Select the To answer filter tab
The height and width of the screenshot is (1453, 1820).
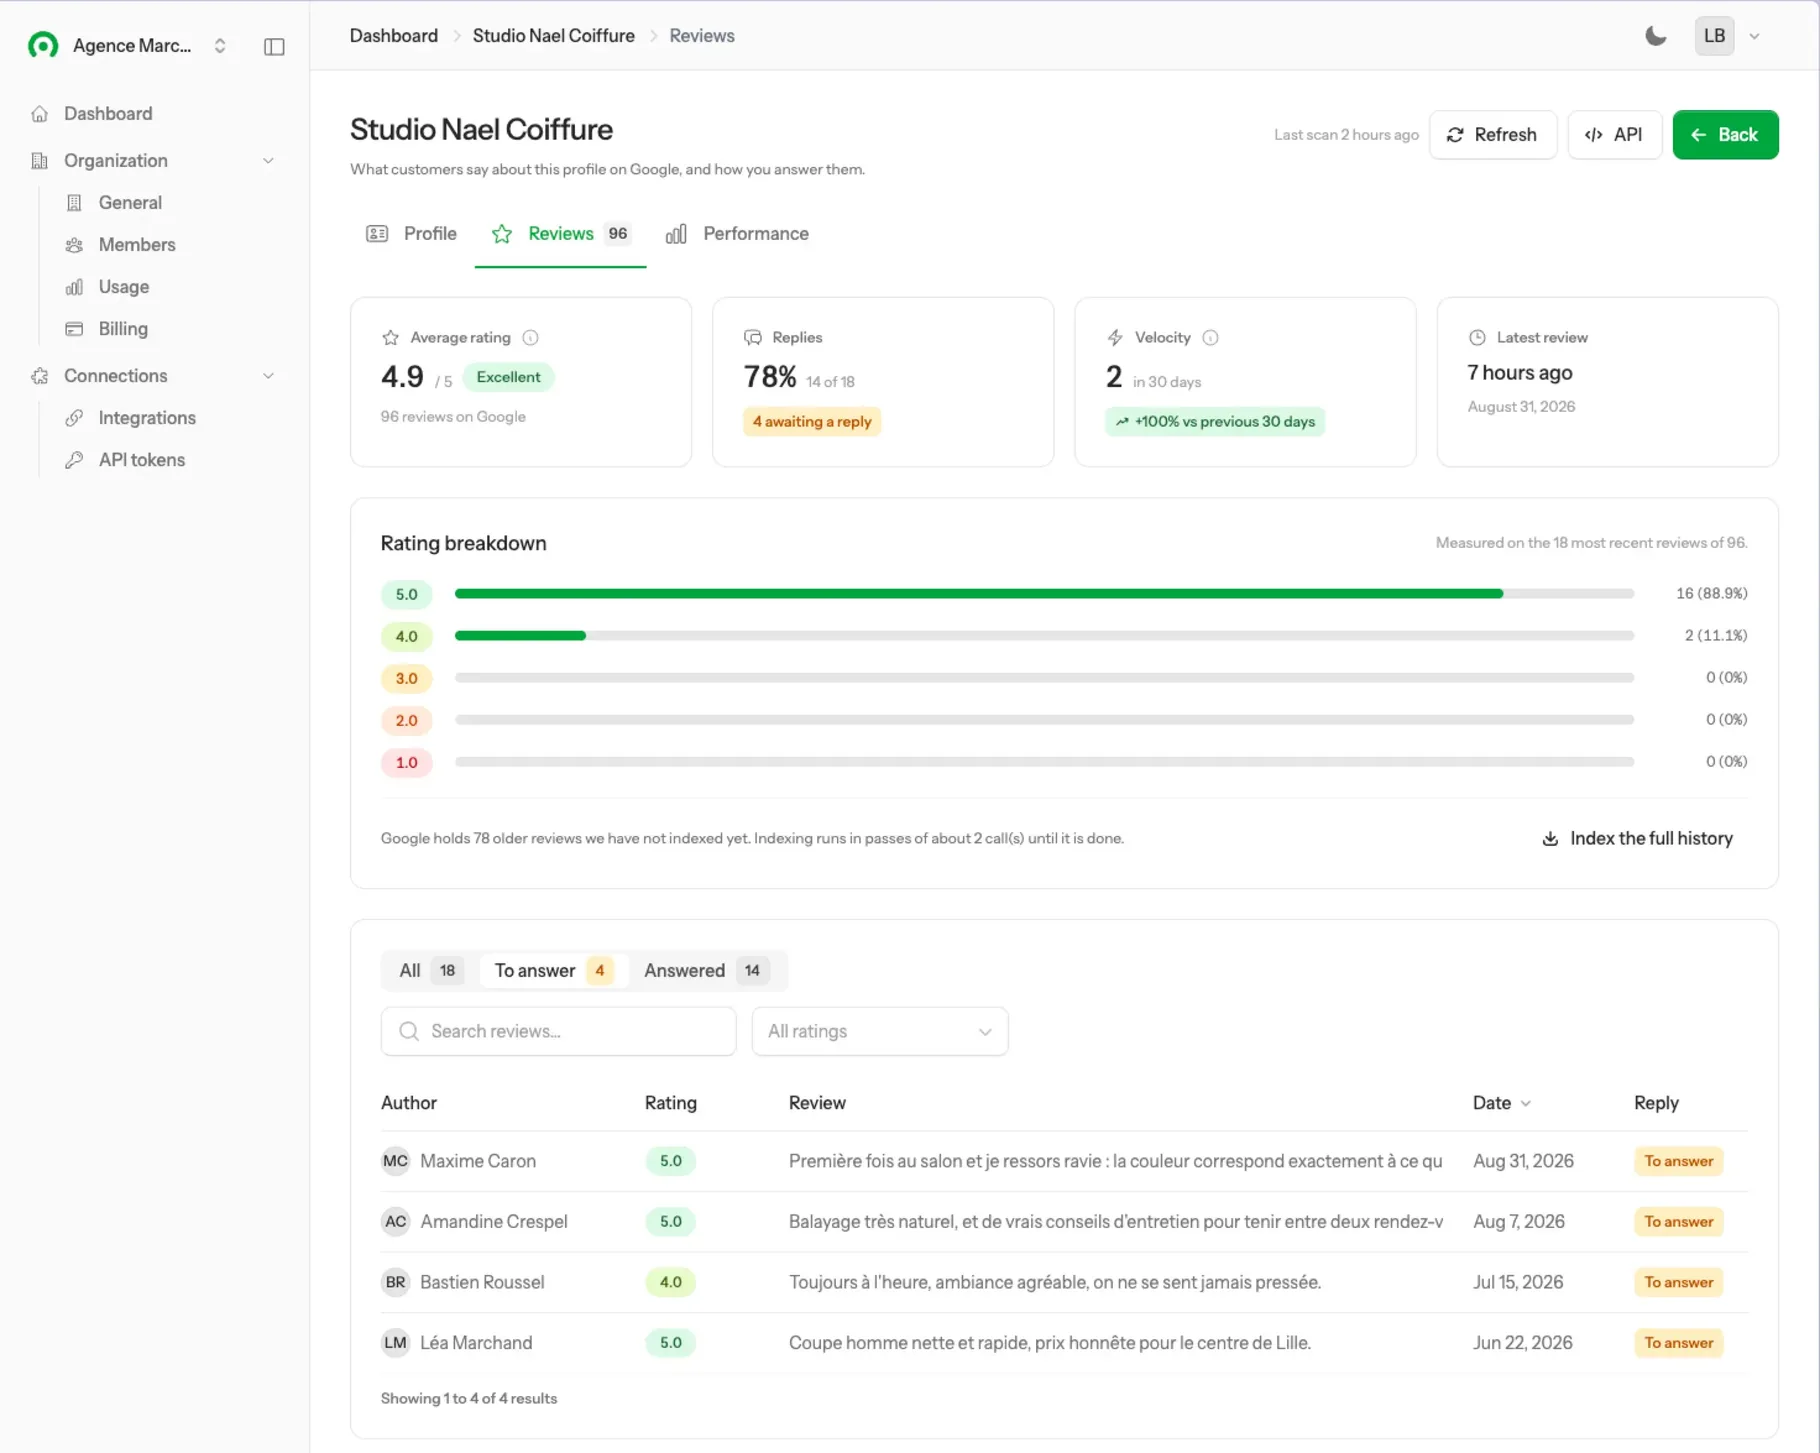(x=554, y=971)
